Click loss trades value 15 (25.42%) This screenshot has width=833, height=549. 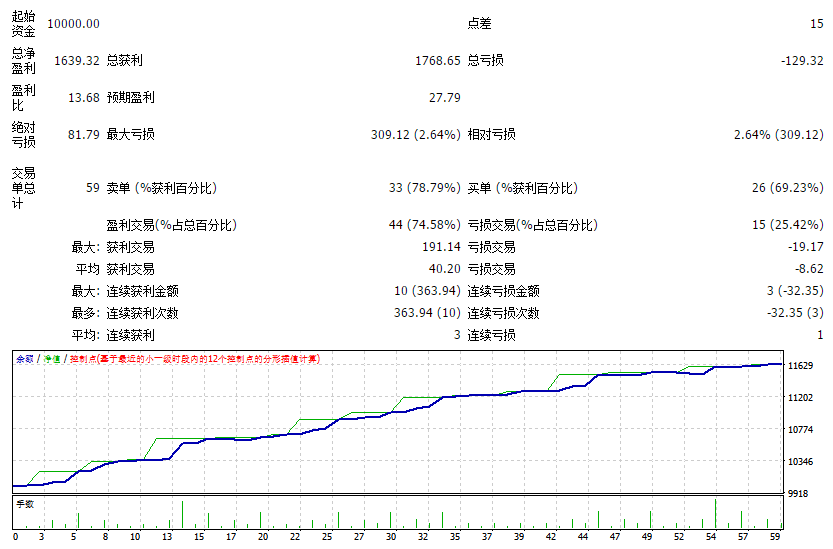click(788, 225)
